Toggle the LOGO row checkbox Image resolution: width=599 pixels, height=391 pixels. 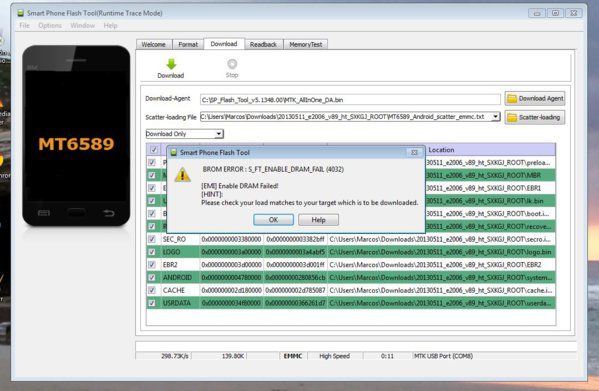[152, 252]
